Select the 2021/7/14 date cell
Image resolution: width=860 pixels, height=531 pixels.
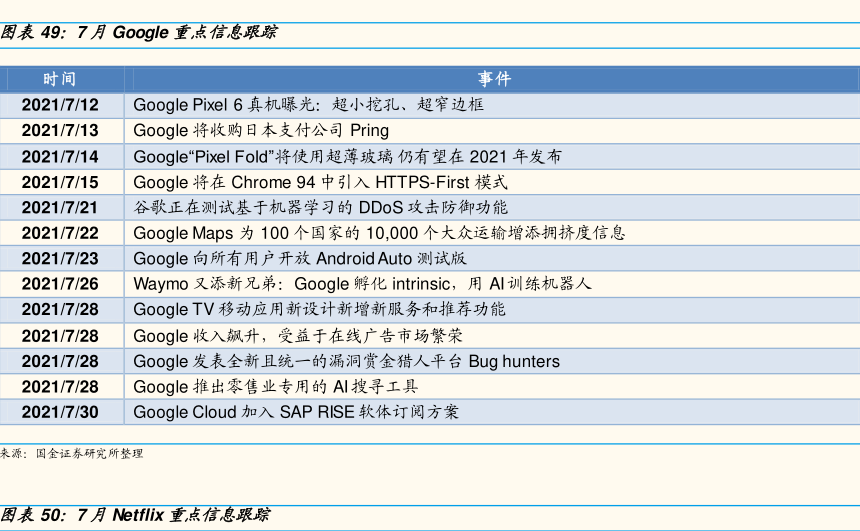[60, 156]
